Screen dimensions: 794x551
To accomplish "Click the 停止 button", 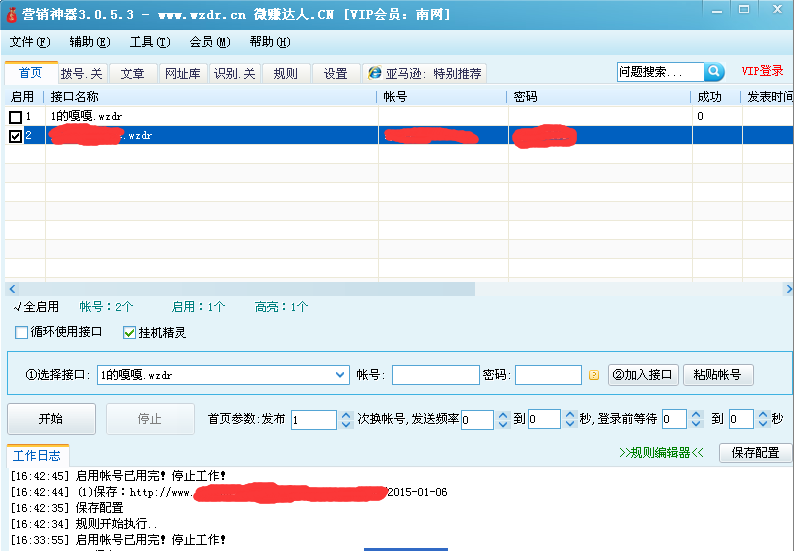I will coord(150,419).
